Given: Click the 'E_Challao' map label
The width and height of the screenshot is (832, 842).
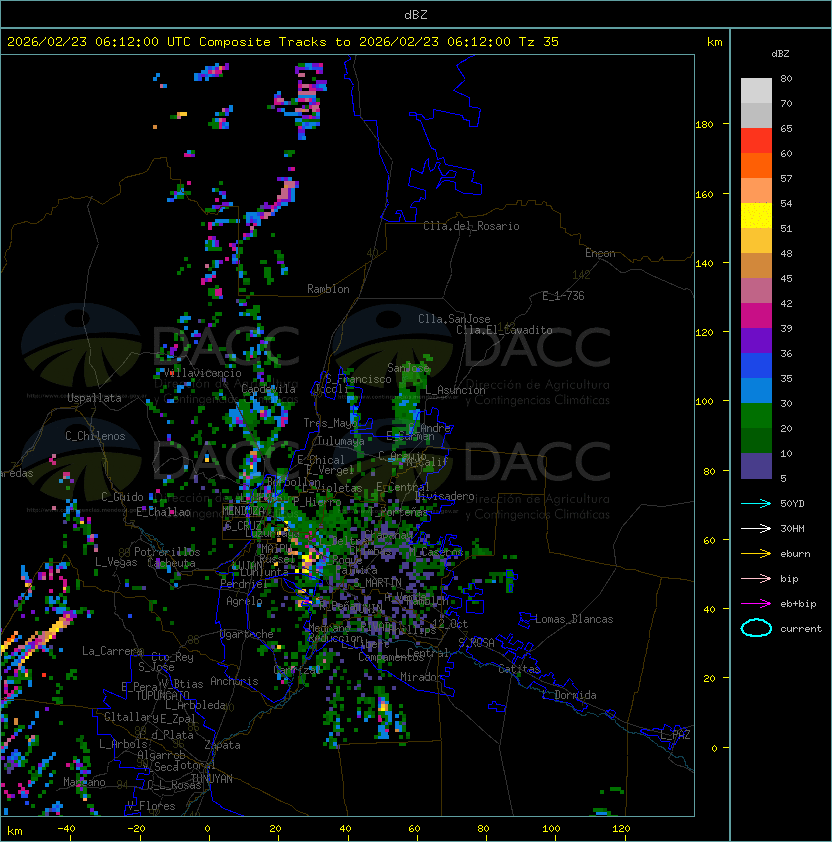Looking at the screenshot, I should pyautogui.click(x=163, y=512).
